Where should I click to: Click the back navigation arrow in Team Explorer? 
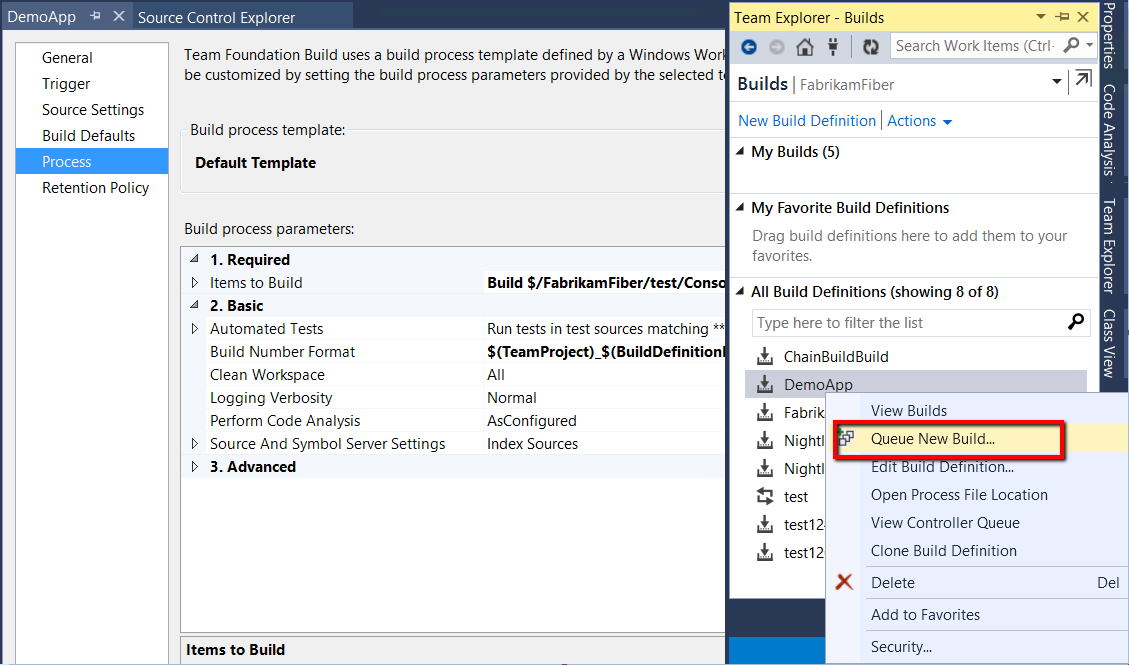[x=750, y=45]
